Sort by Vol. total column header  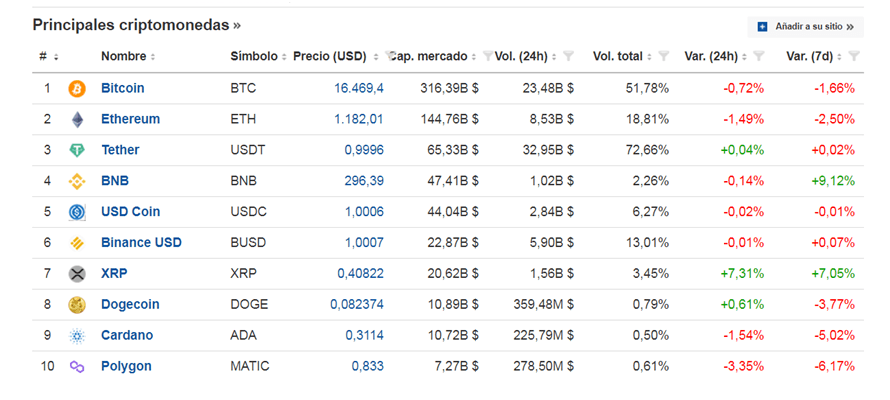click(x=623, y=56)
